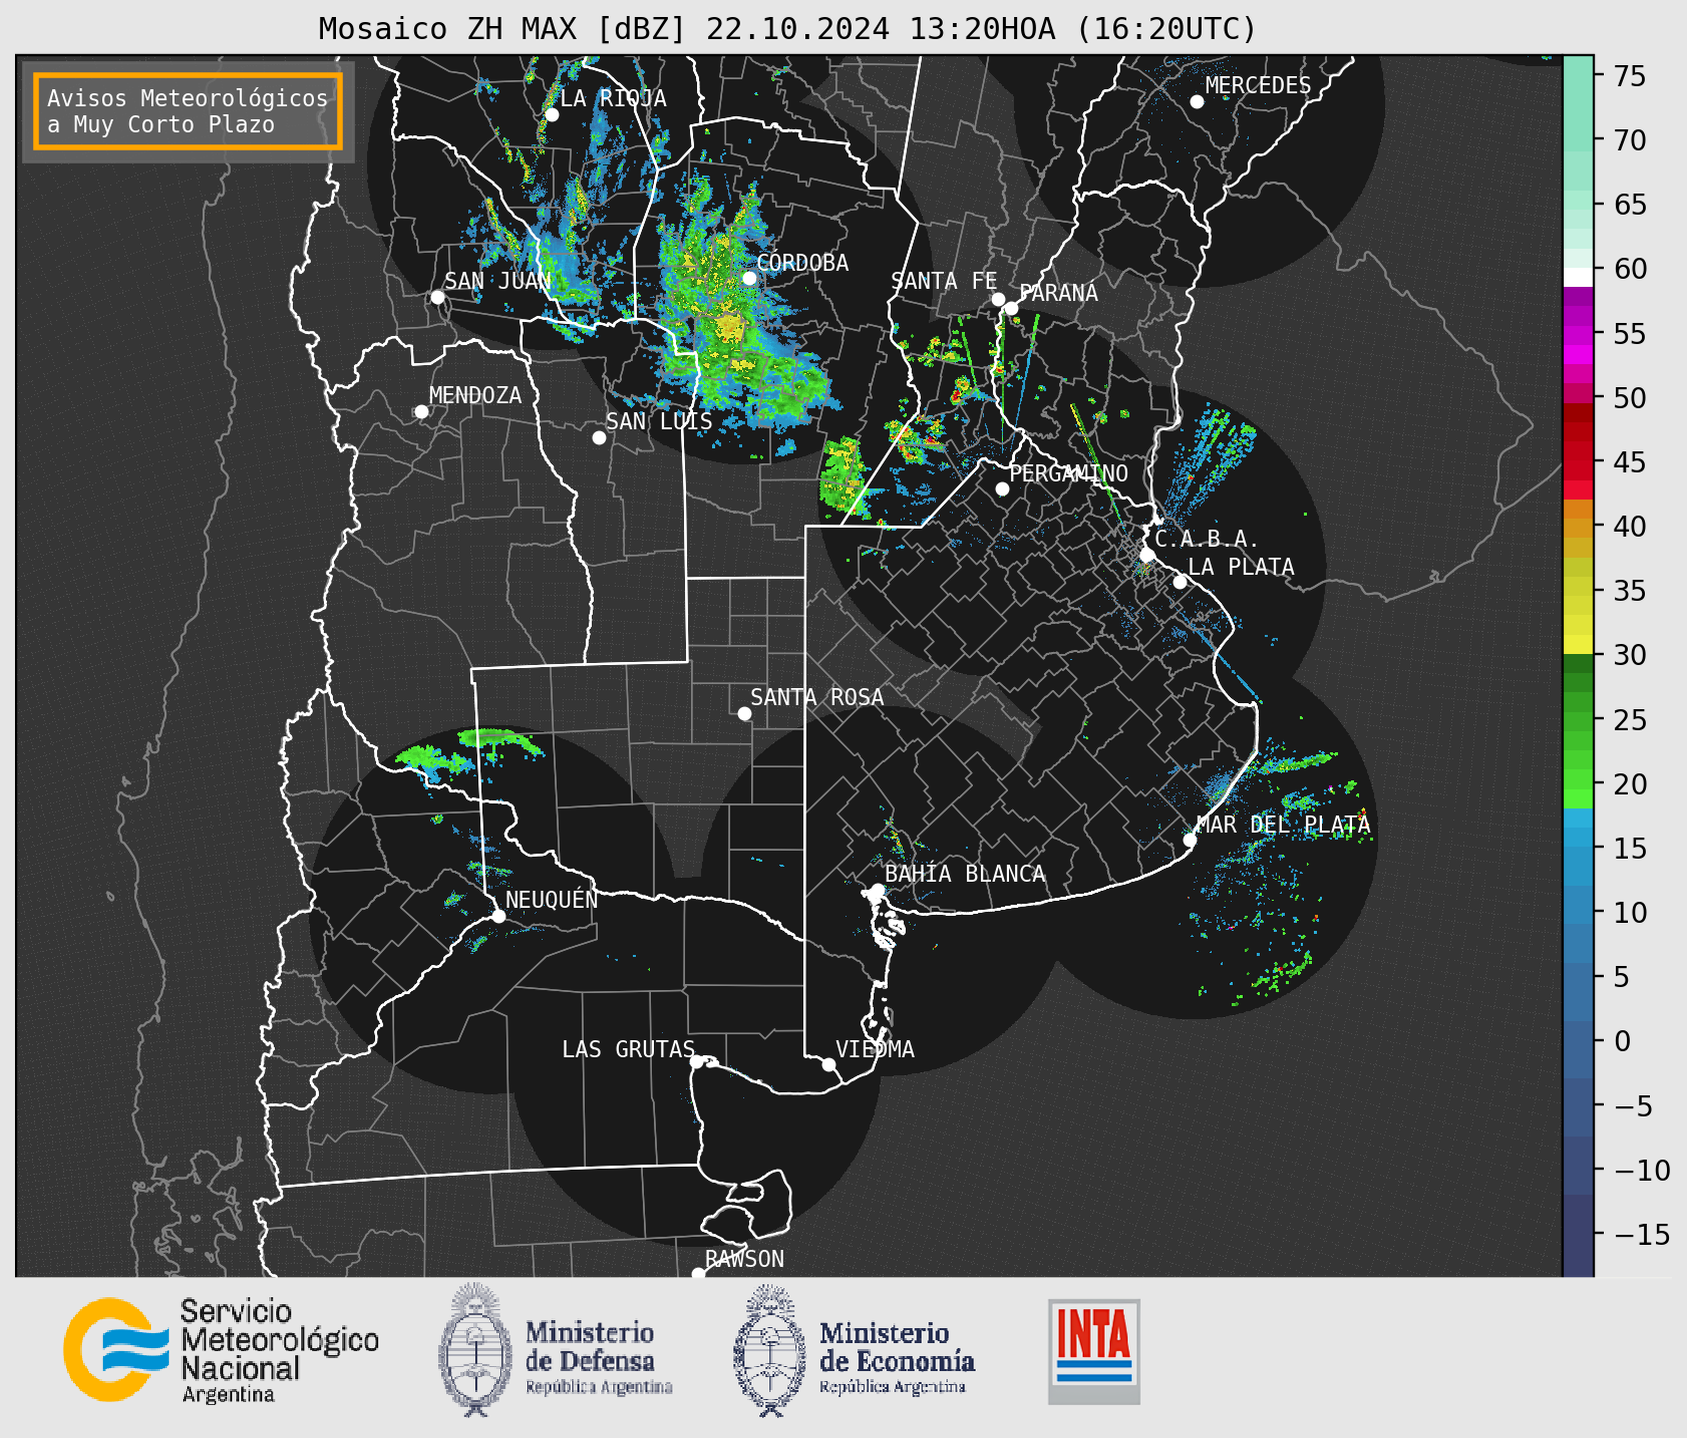Click the Paraná city marker dot

1012,308
